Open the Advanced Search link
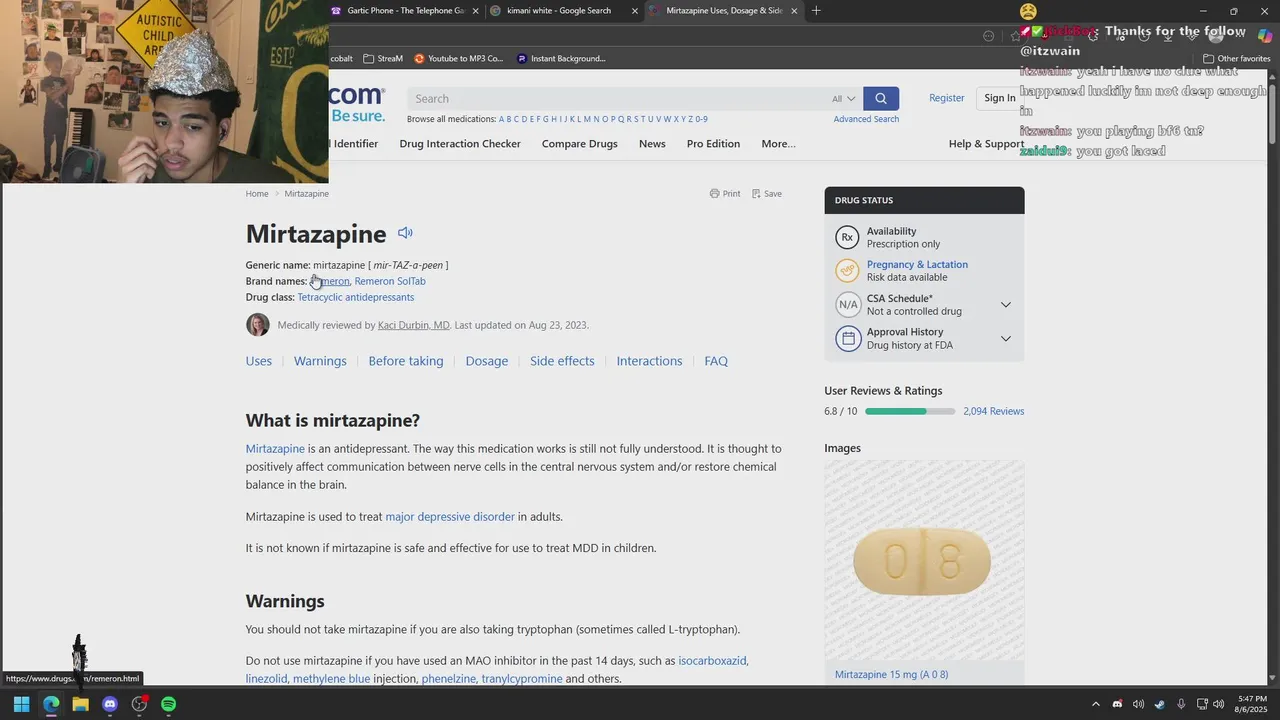The width and height of the screenshot is (1280, 720). (x=866, y=119)
